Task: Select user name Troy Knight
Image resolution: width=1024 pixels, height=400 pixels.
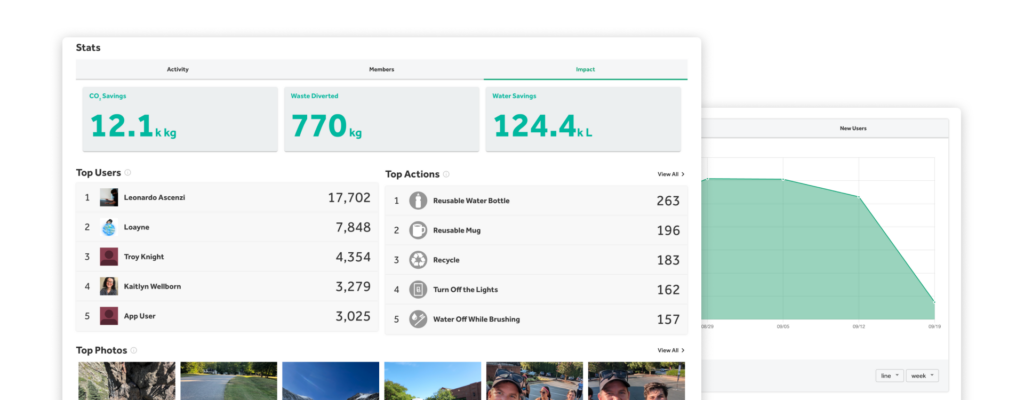Action: coord(144,257)
